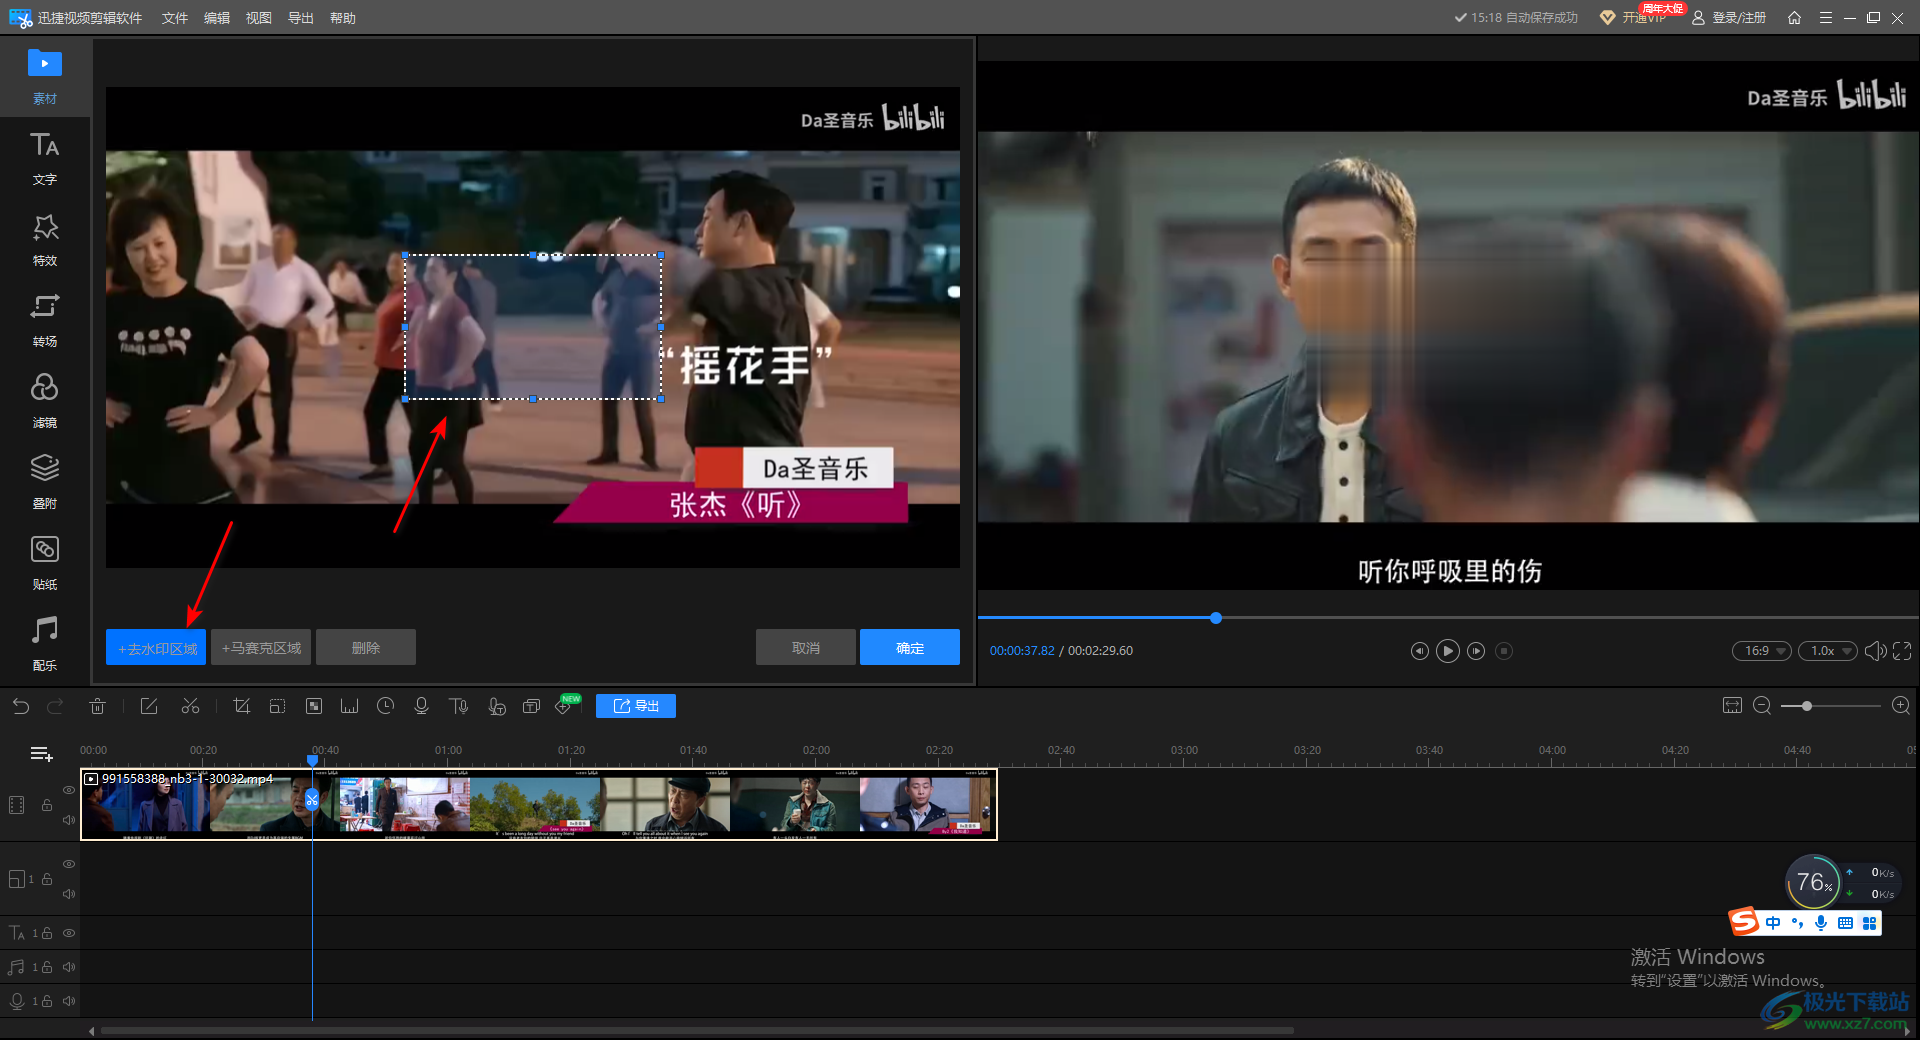Screen dimensions: 1920x1040
Task: Open the 特效 effects panel
Action: click(x=44, y=239)
